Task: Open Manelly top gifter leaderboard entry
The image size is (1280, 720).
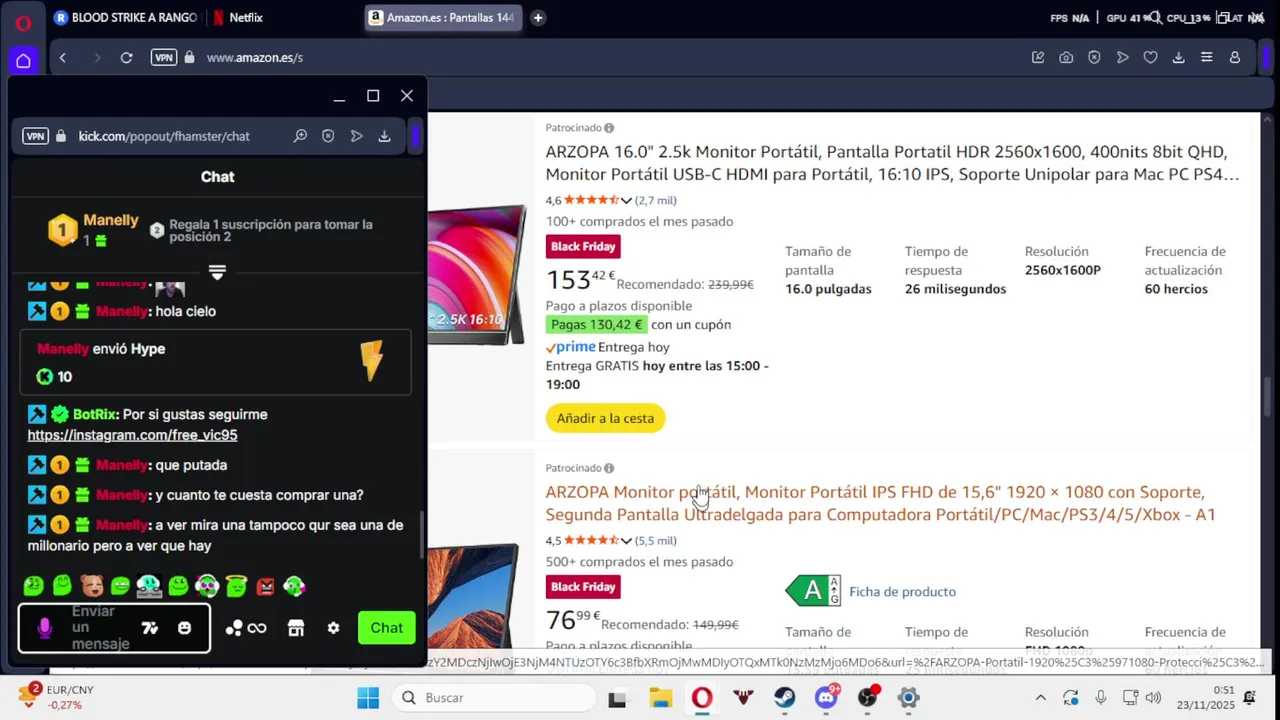Action: pos(94,230)
